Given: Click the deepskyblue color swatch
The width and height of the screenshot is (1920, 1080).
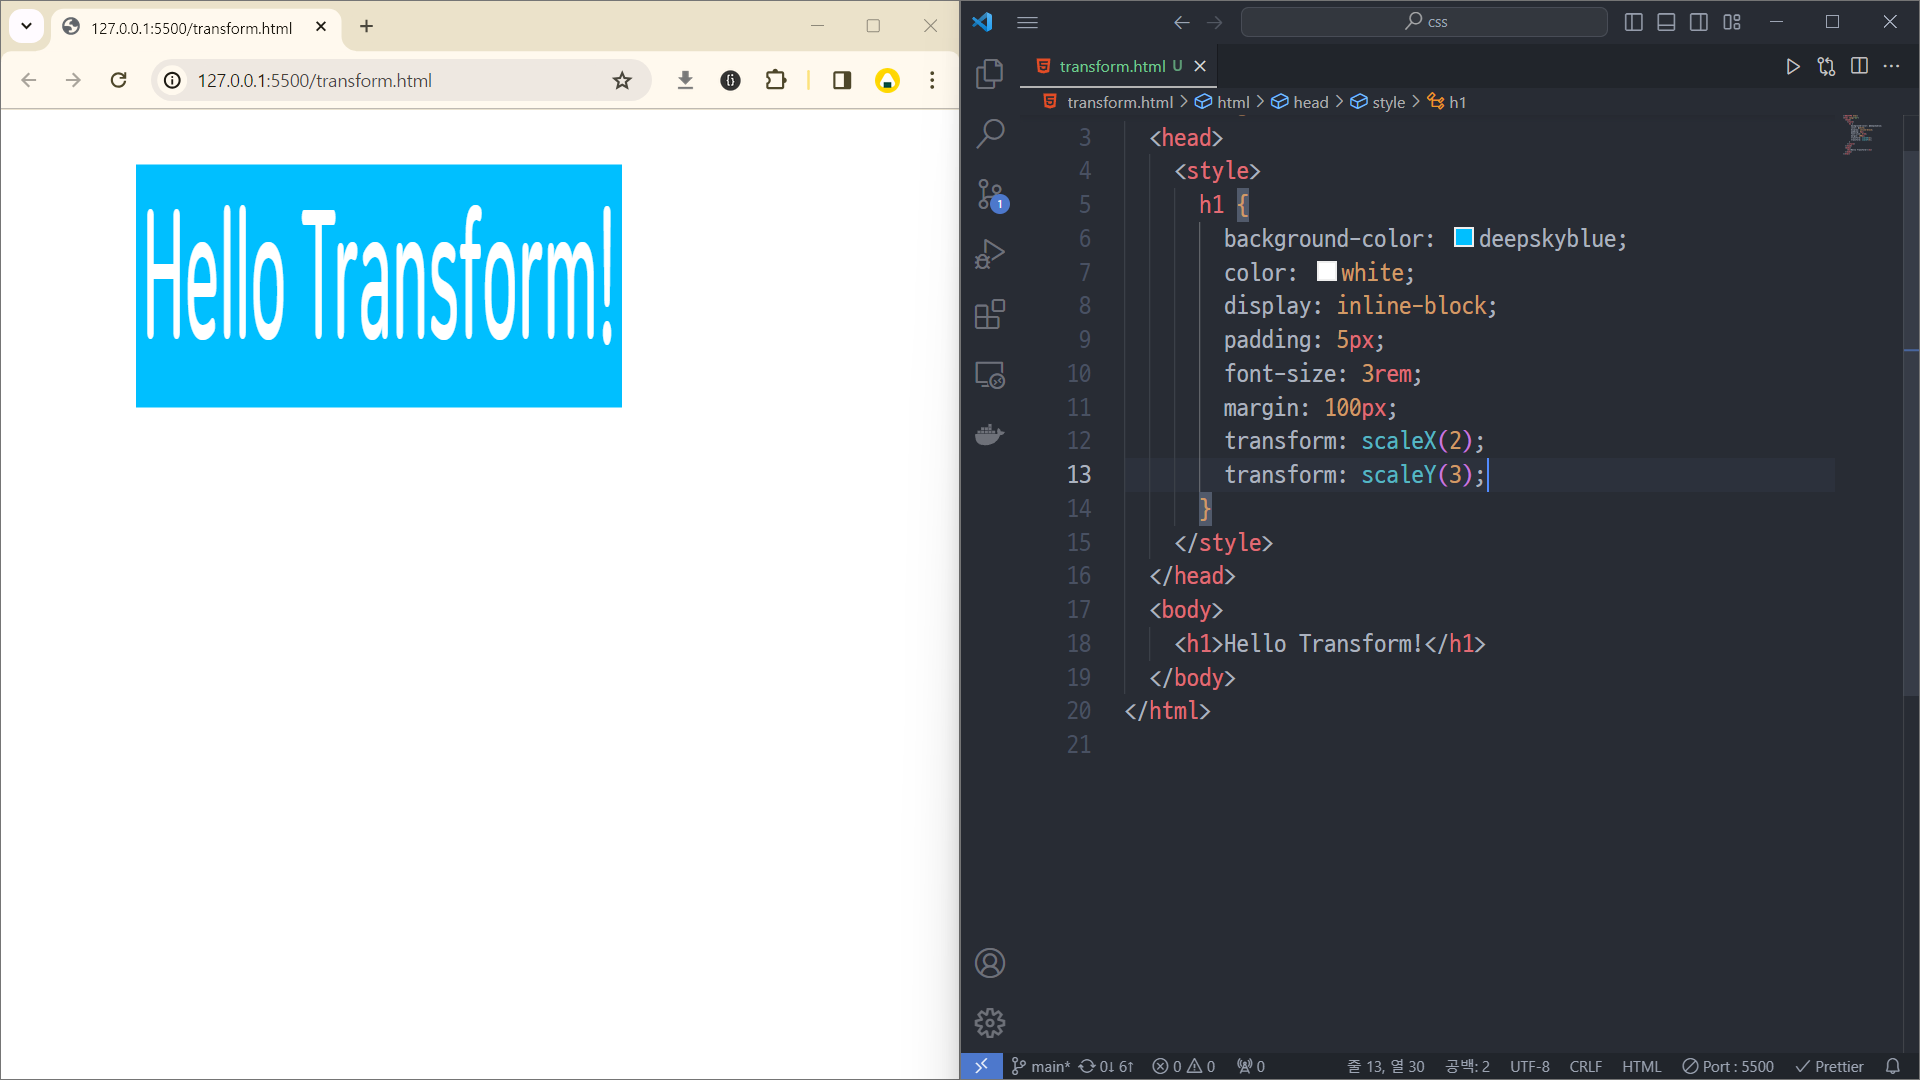Looking at the screenshot, I should click(x=1463, y=238).
